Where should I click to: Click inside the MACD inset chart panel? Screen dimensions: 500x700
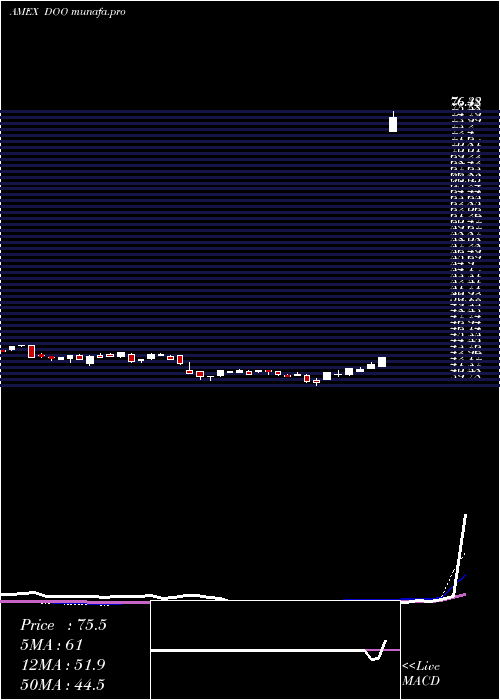275,650
